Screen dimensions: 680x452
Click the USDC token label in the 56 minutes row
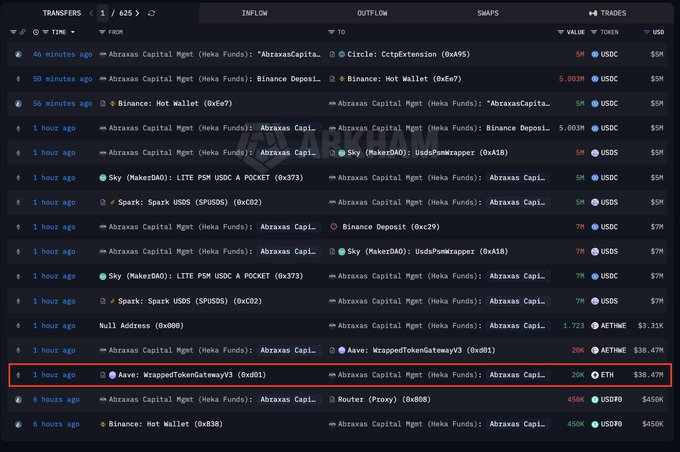609,104
